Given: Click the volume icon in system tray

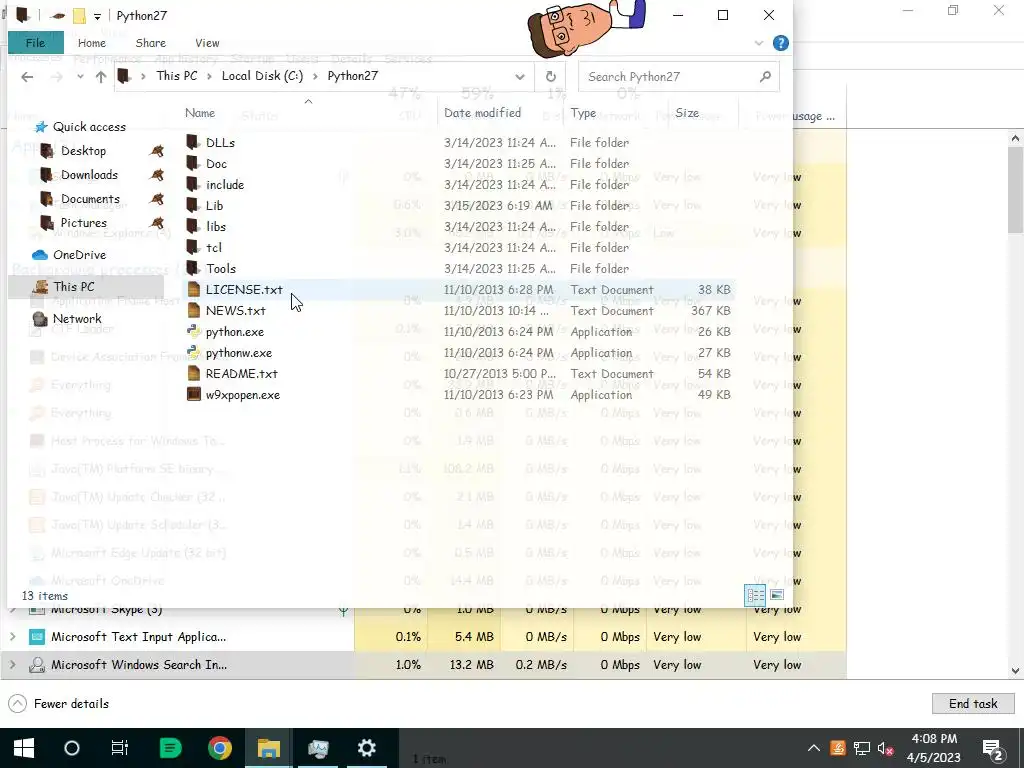Looking at the screenshot, I should pyautogui.click(x=886, y=748).
